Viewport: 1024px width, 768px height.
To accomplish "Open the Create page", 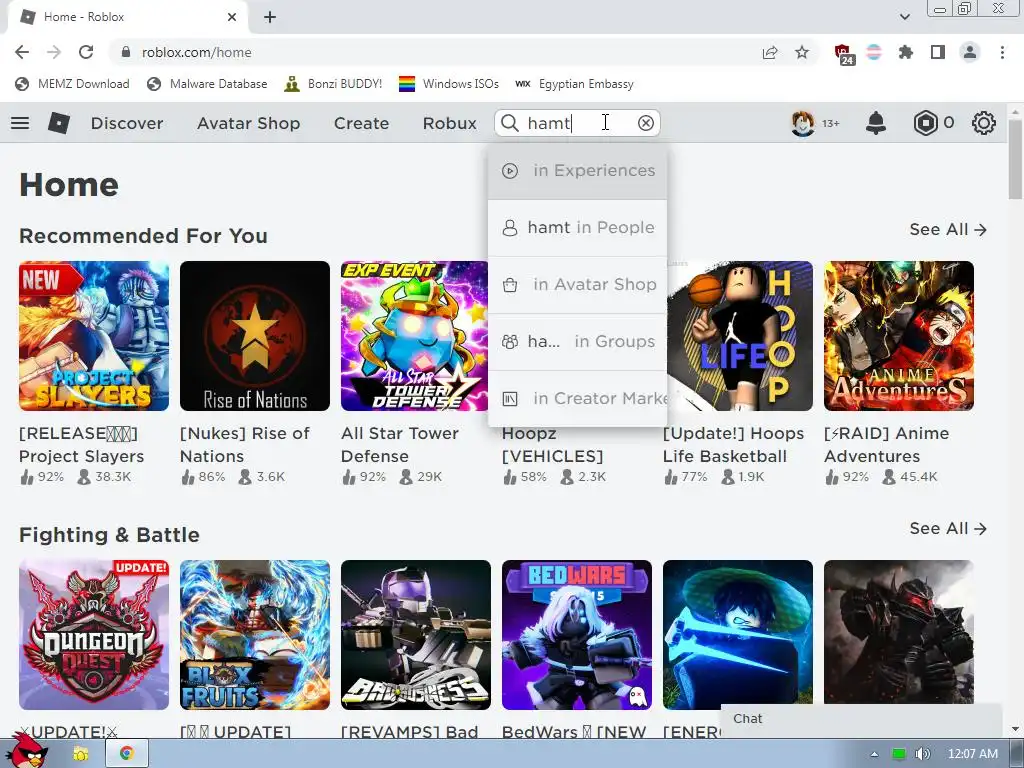I will coord(361,123).
